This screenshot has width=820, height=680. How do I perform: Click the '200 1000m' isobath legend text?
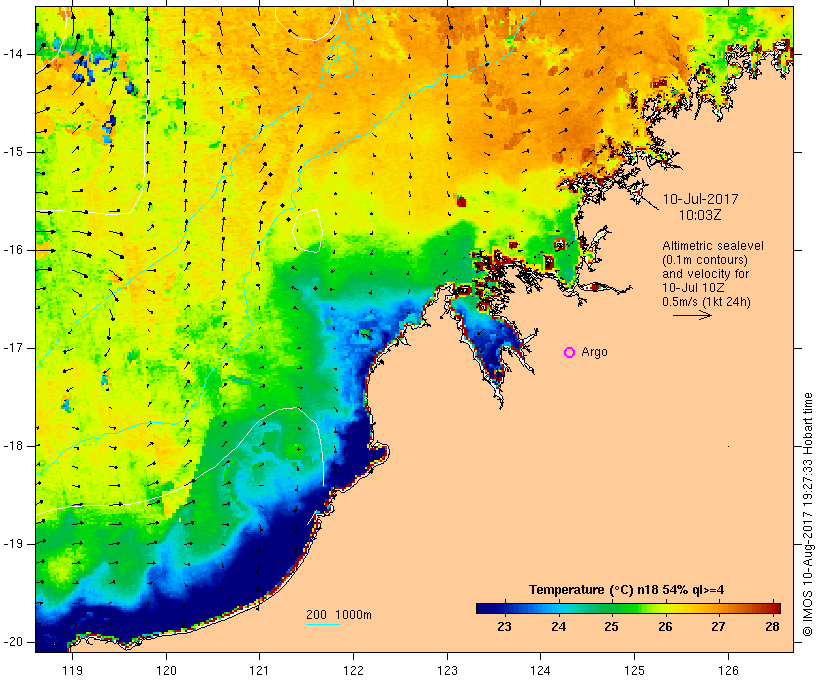(x=339, y=615)
